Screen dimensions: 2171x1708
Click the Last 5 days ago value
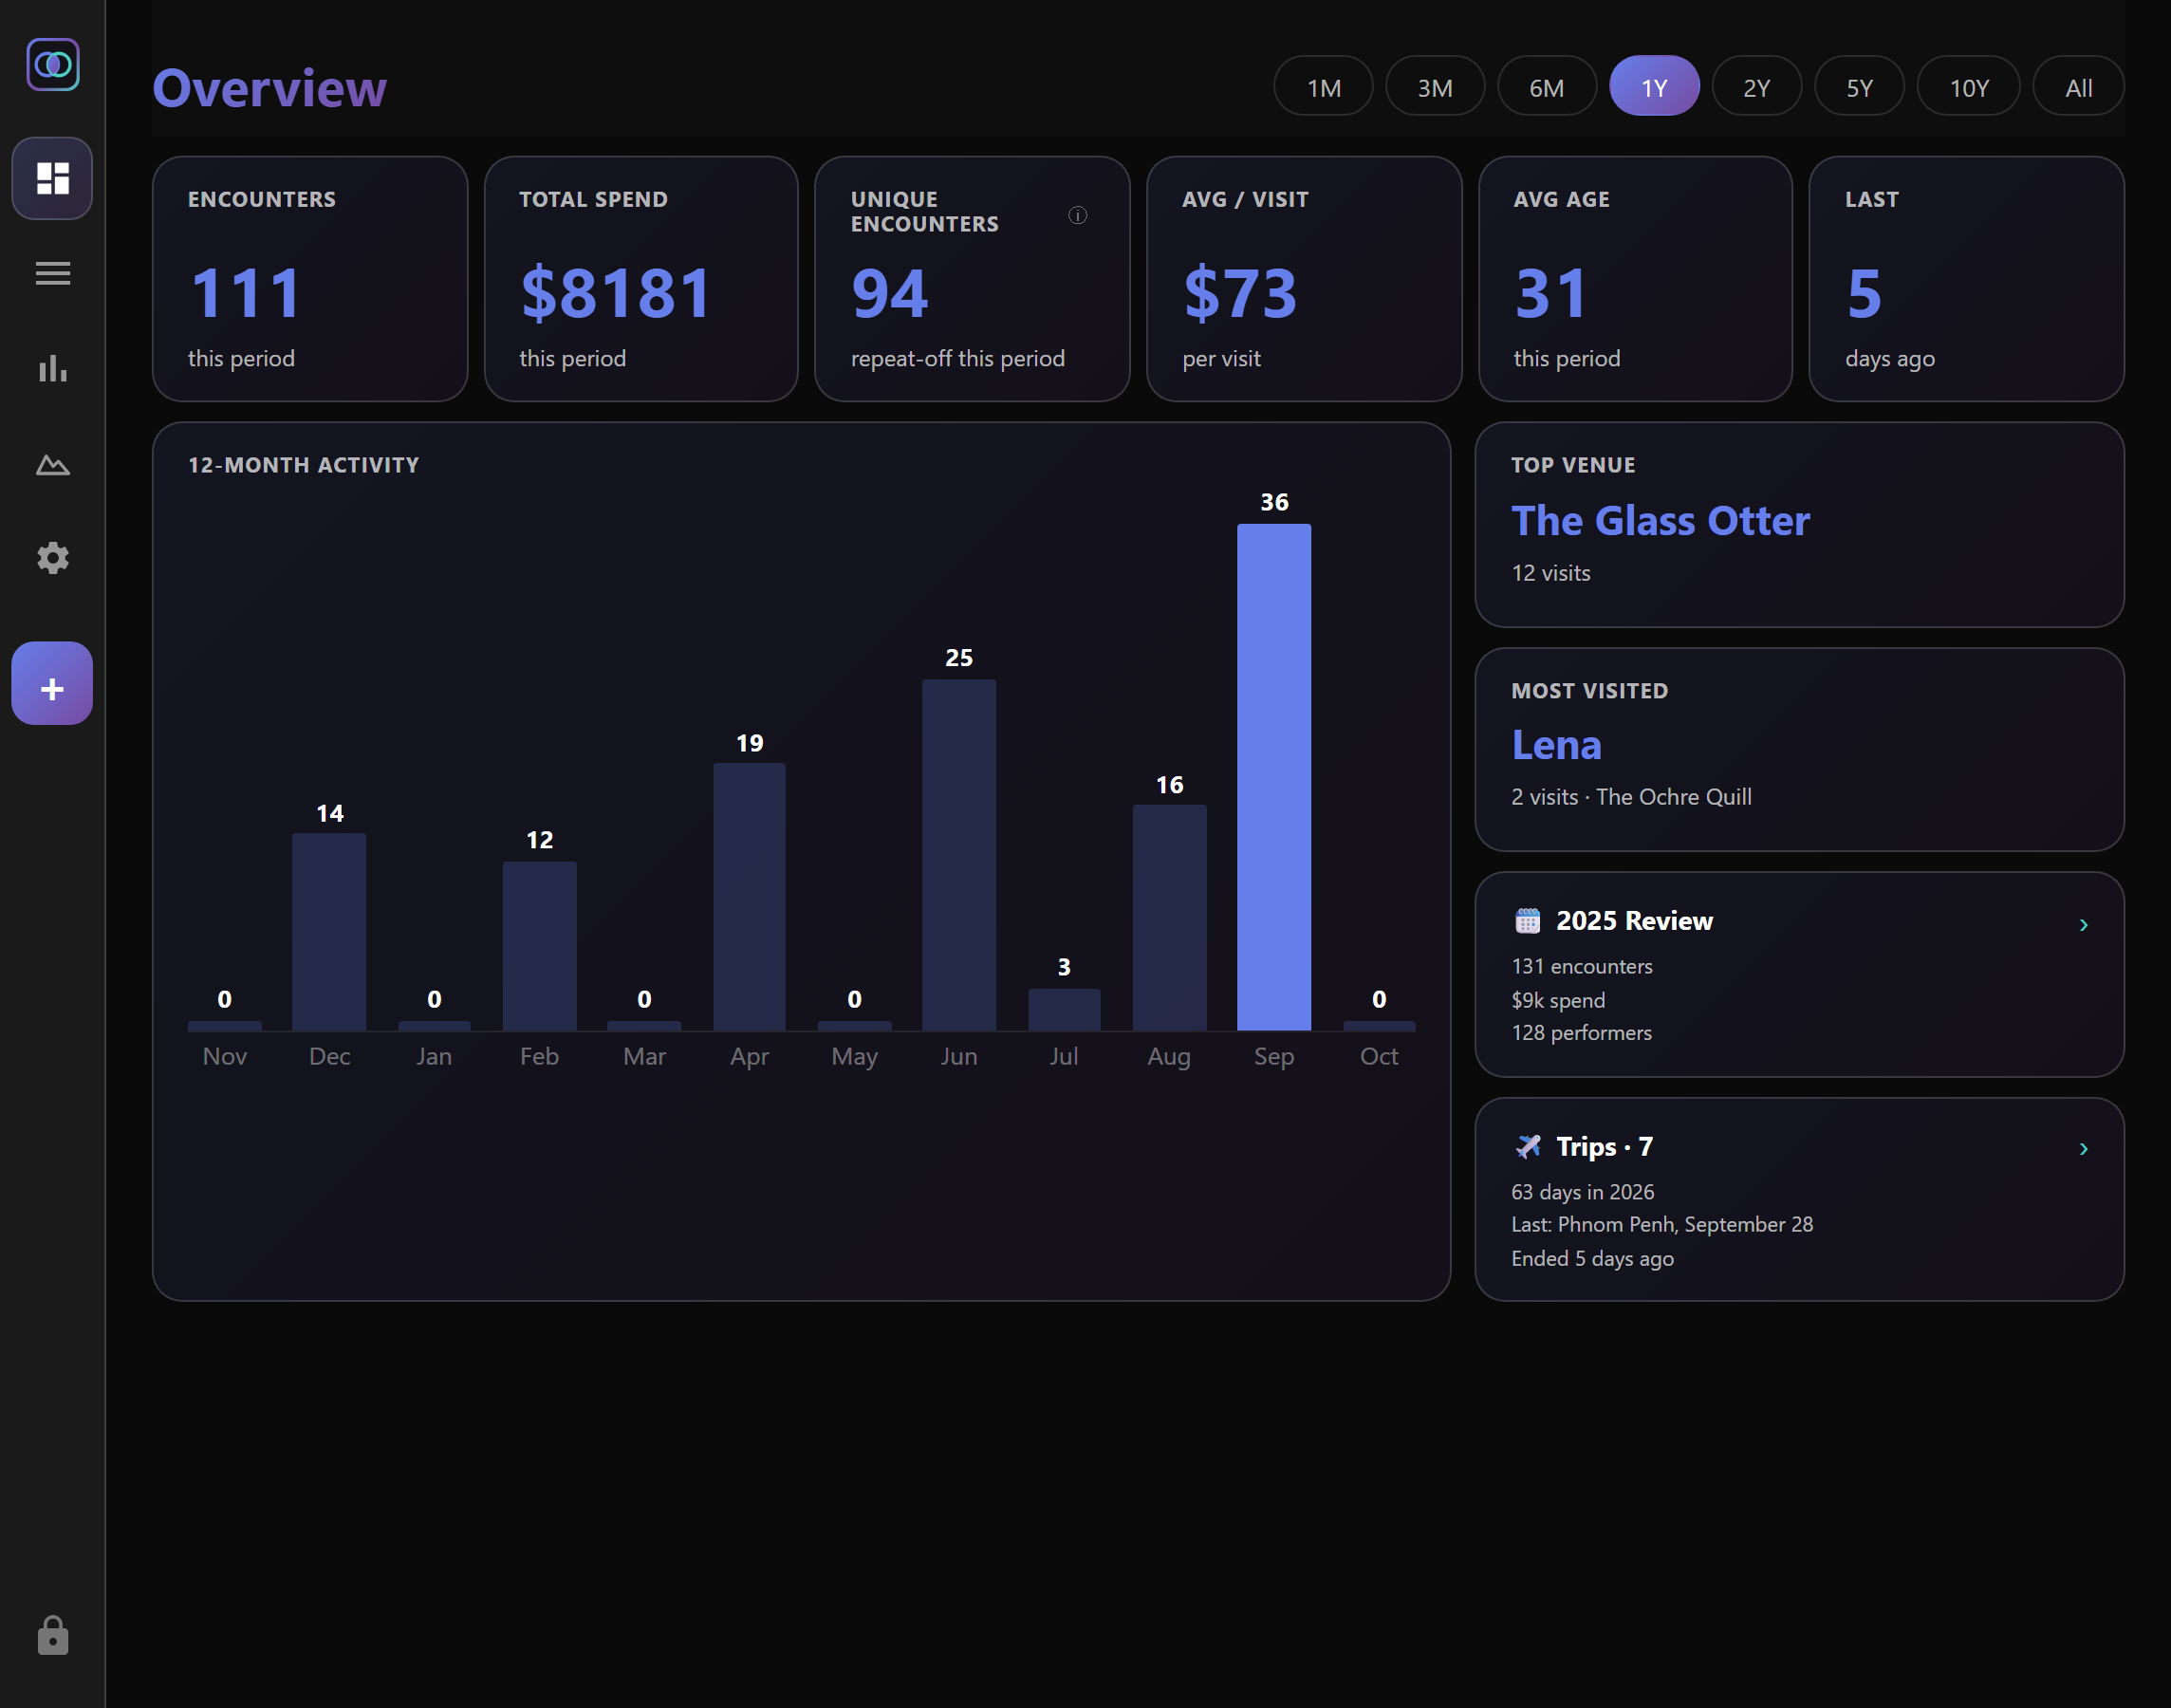1864,293
